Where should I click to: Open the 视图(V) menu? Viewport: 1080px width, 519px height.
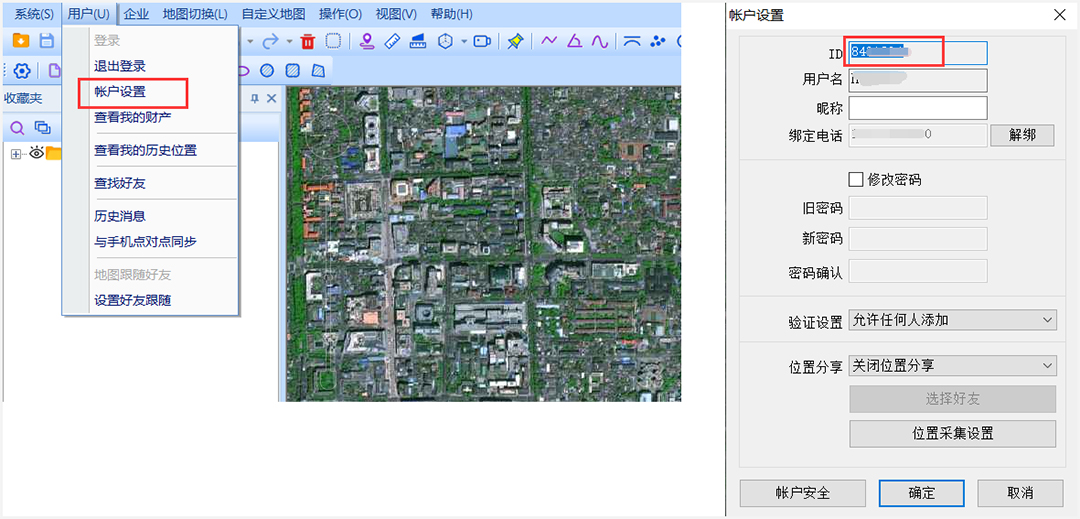(396, 14)
